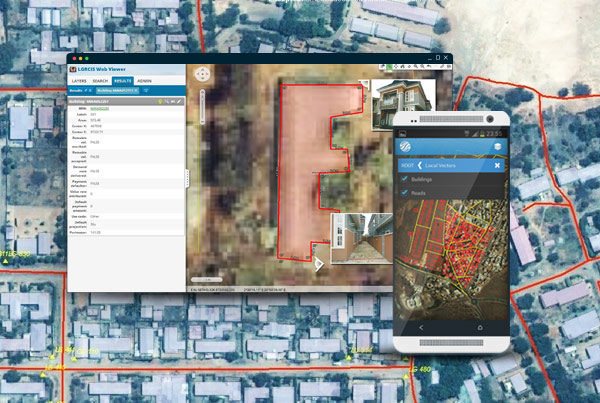
Task: Tap the phone's home navigation button
Action: point(480,328)
